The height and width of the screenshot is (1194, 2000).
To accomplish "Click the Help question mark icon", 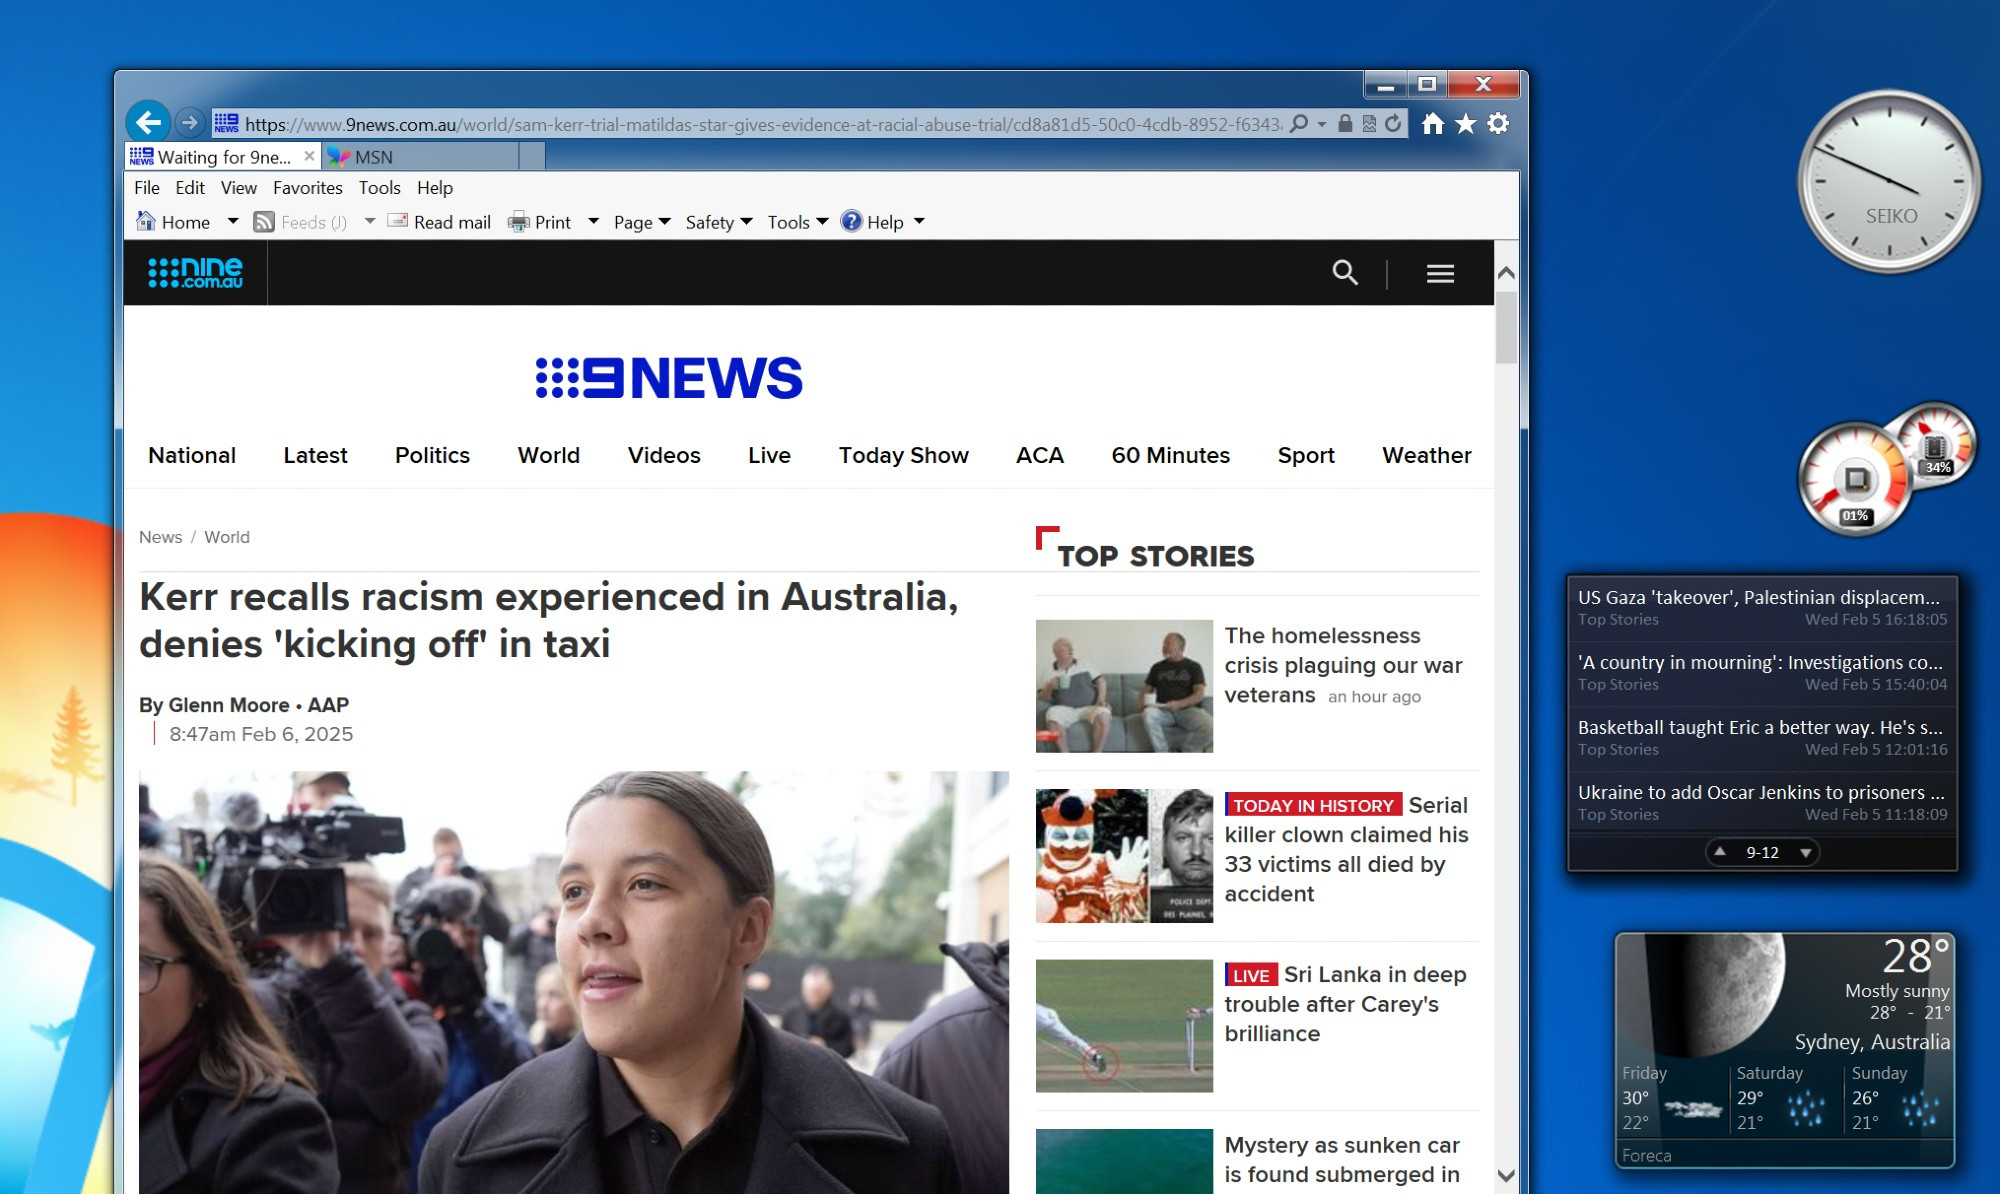I will (851, 221).
